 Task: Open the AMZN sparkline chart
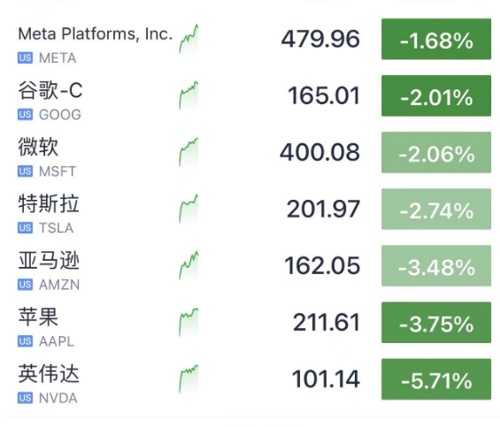(x=189, y=265)
